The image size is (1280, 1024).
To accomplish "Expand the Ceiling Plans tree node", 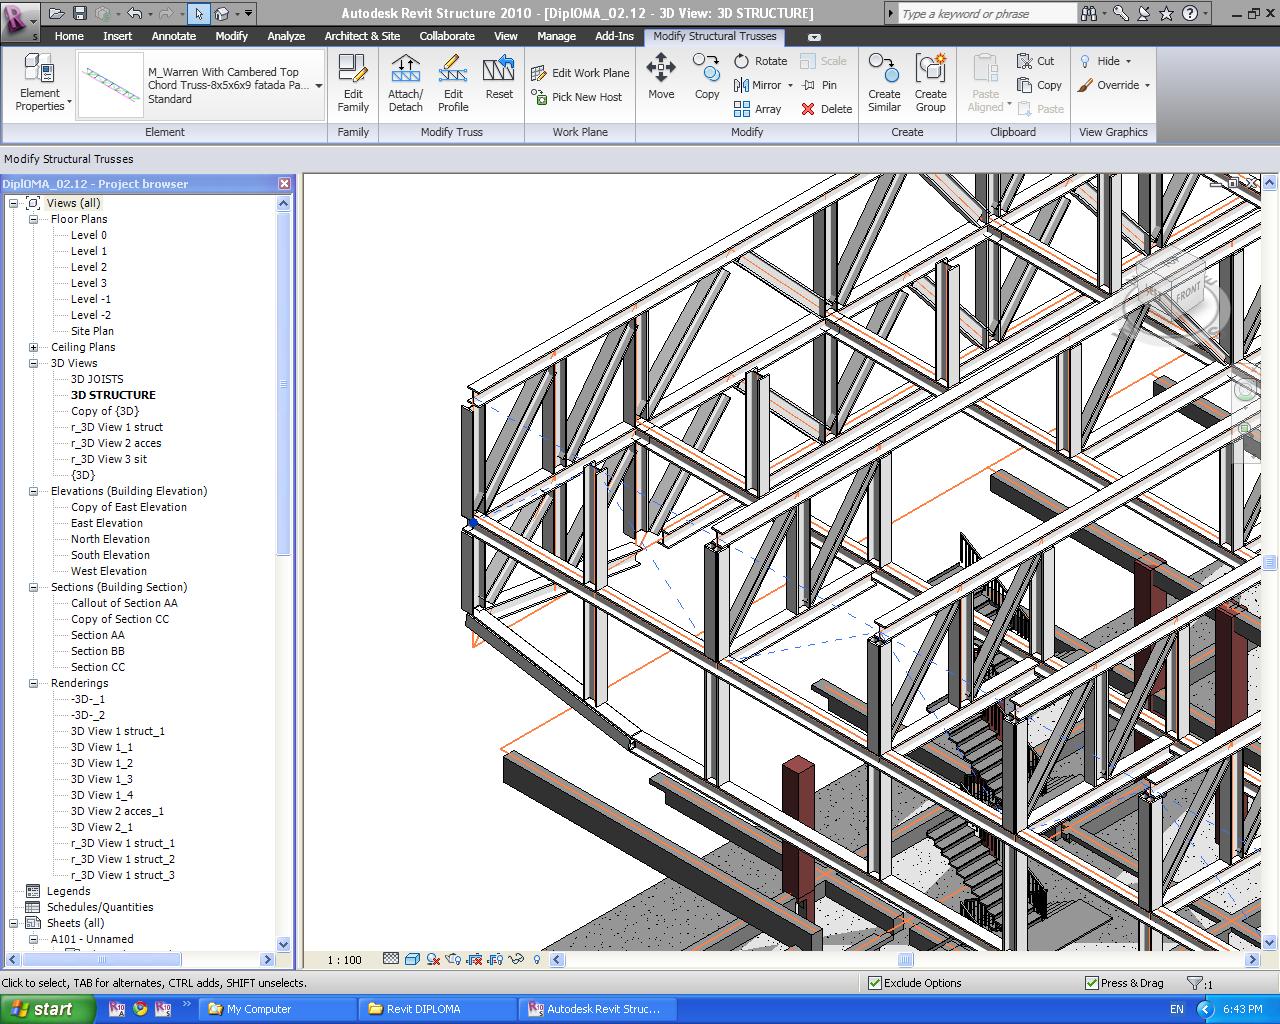I will click(33, 347).
